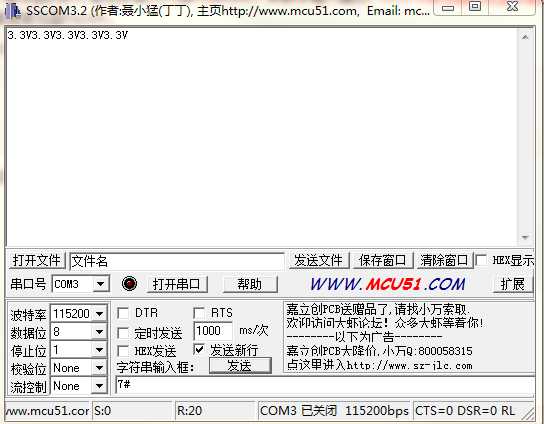
Task: Toggle the DTR checkbox
Action: point(123,313)
